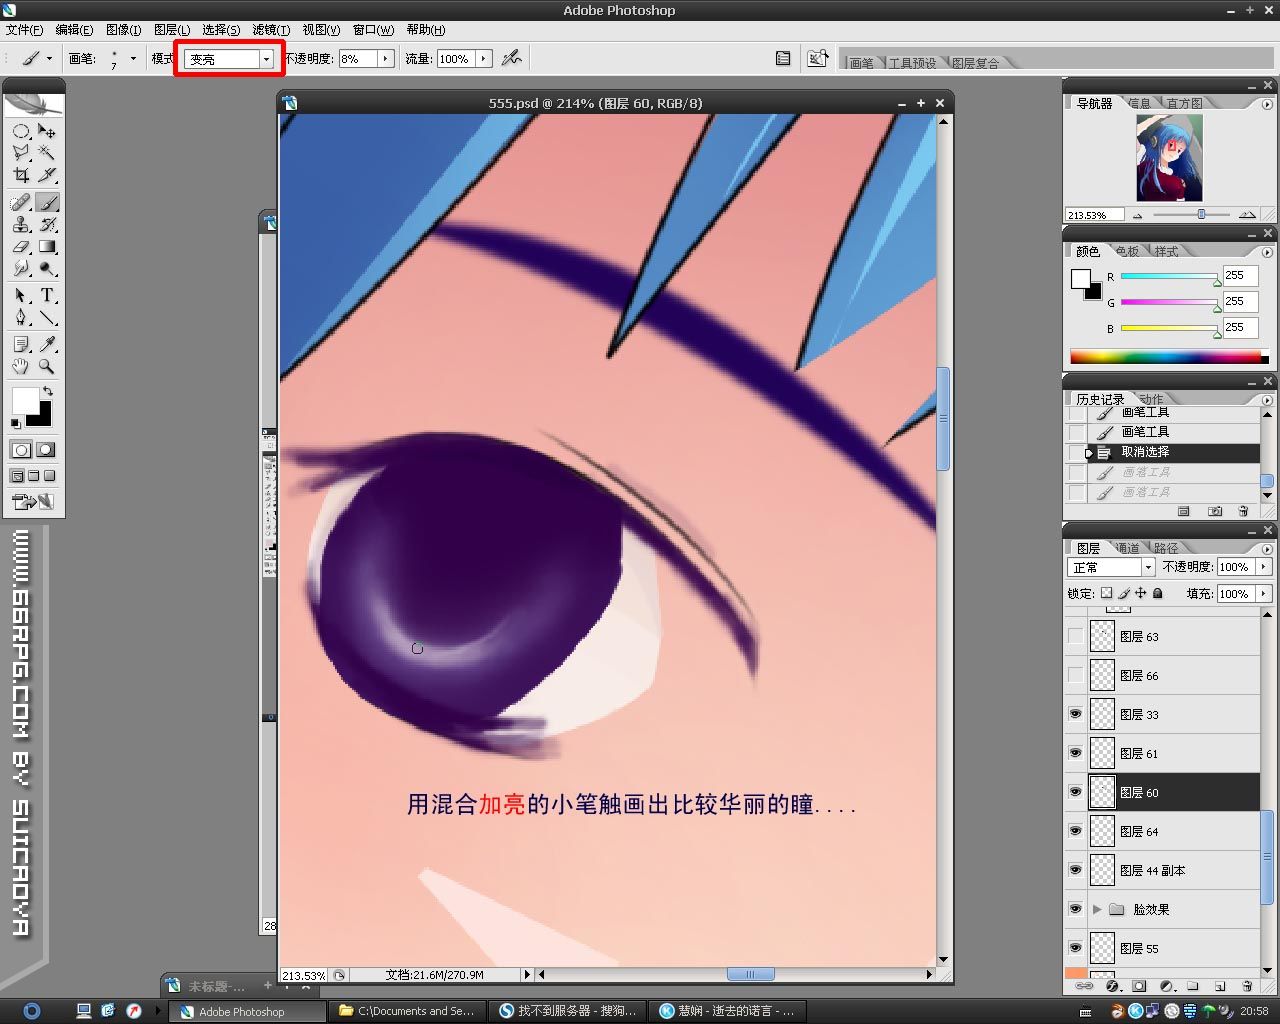Open the 滤镜 menu
This screenshot has height=1024, width=1280.
(x=270, y=30)
